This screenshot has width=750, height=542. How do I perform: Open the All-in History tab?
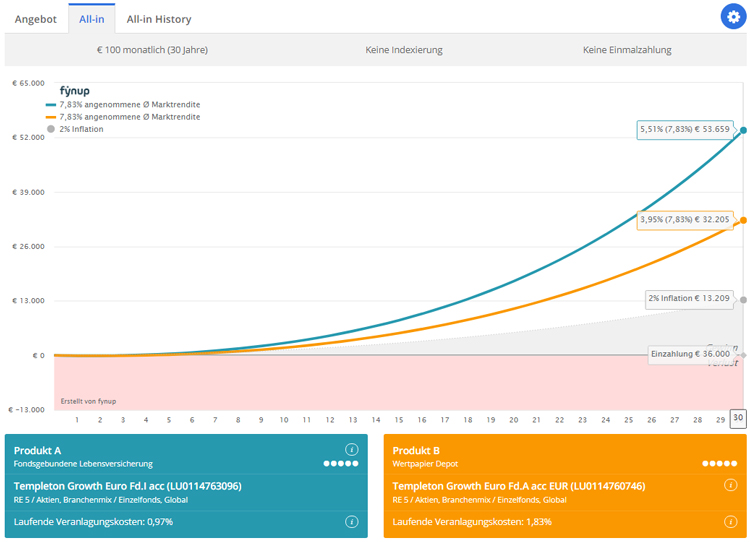[159, 19]
